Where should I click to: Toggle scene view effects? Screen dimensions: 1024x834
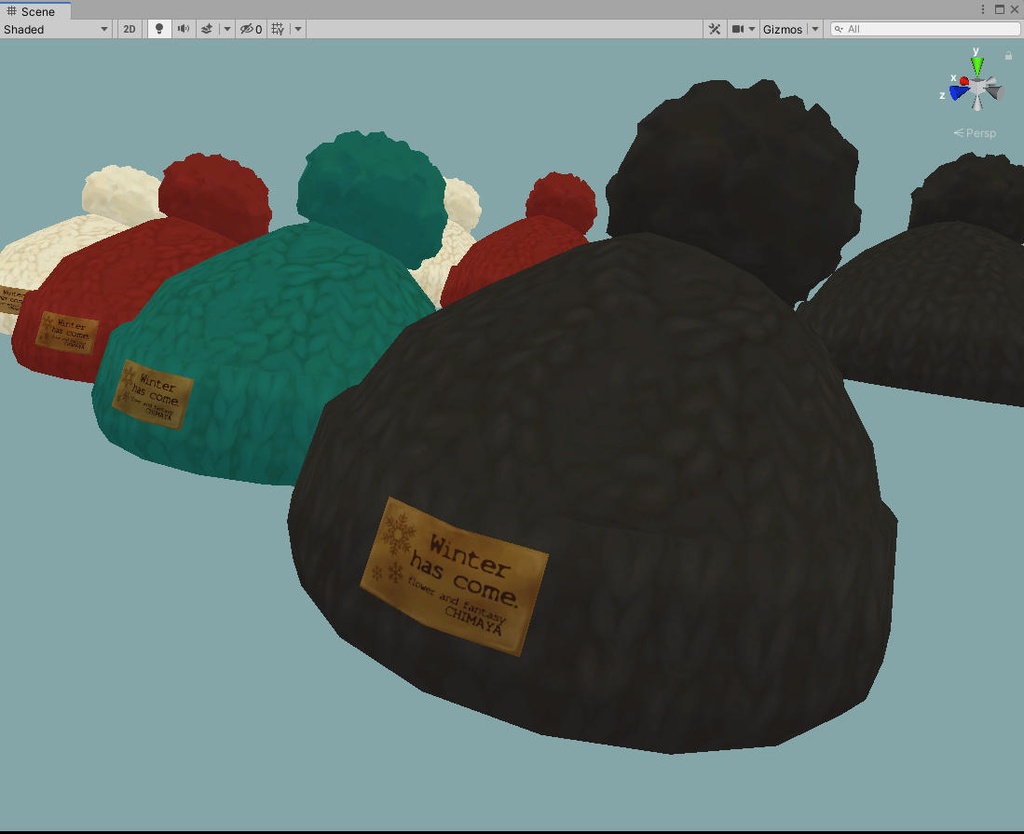pos(207,29)
